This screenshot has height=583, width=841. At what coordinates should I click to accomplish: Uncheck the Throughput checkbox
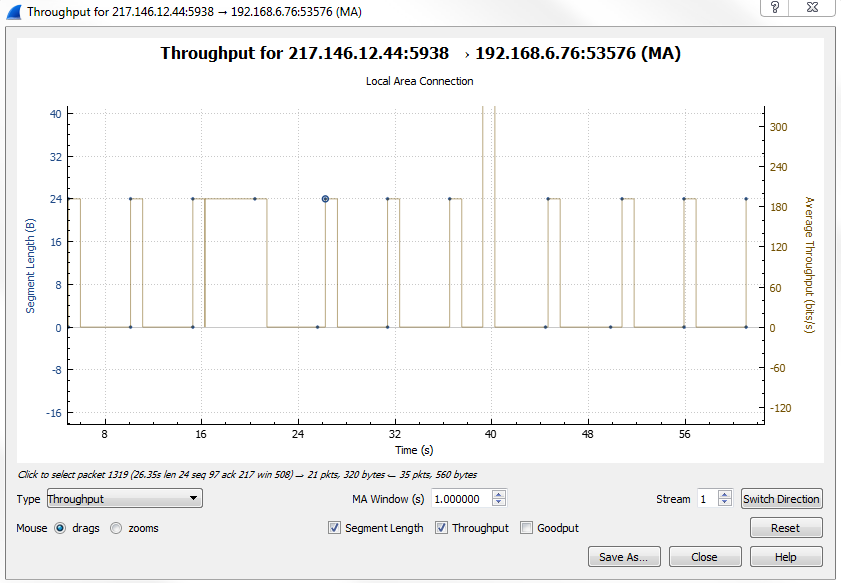[x=441, y=528]
